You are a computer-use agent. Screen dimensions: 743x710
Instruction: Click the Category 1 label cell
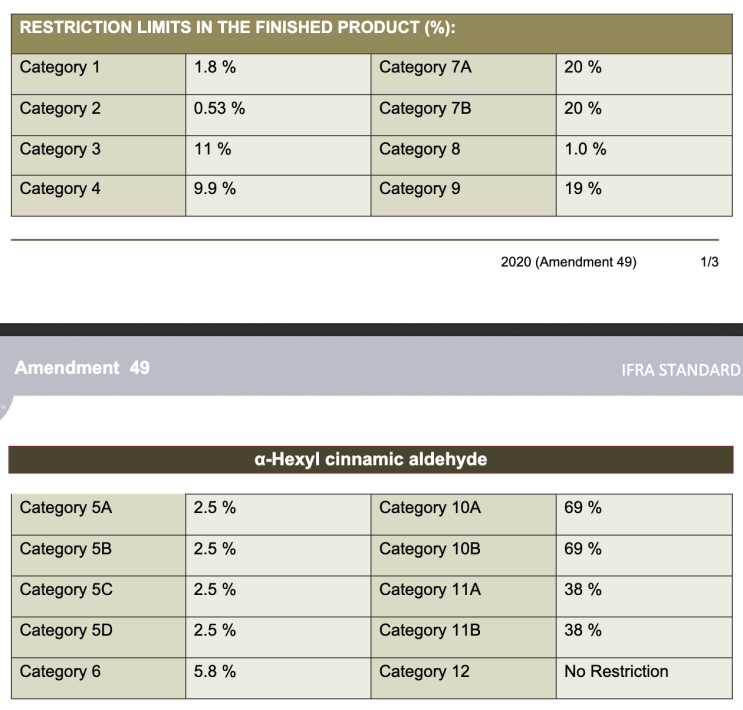coord(99,74)
